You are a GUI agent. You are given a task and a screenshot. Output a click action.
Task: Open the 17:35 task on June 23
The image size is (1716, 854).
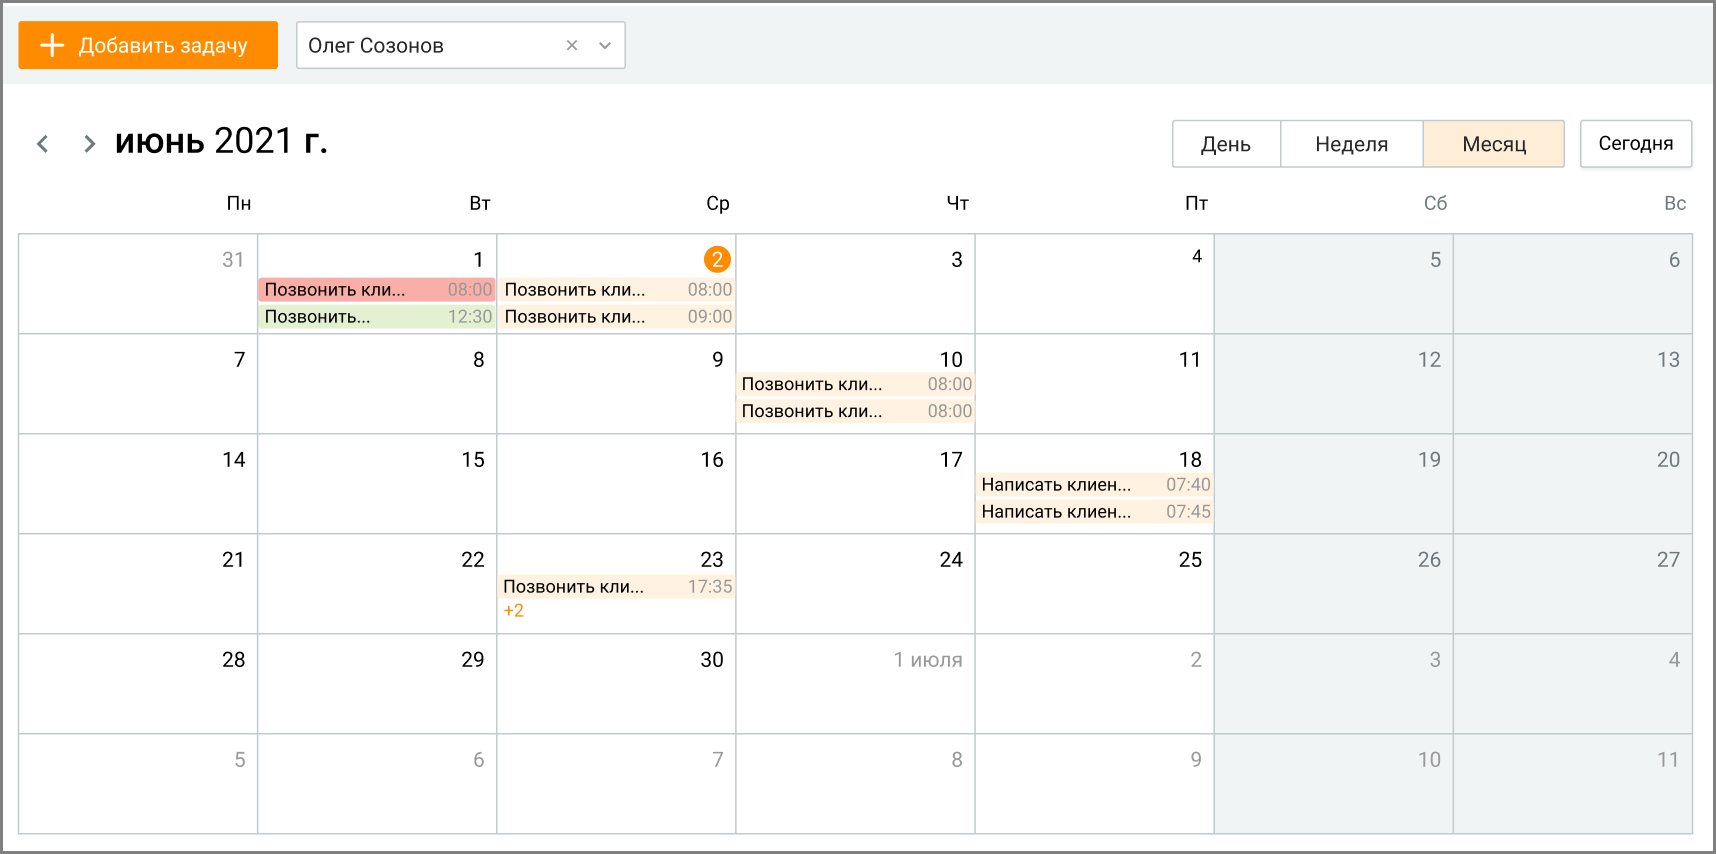[x=617, y=587]
